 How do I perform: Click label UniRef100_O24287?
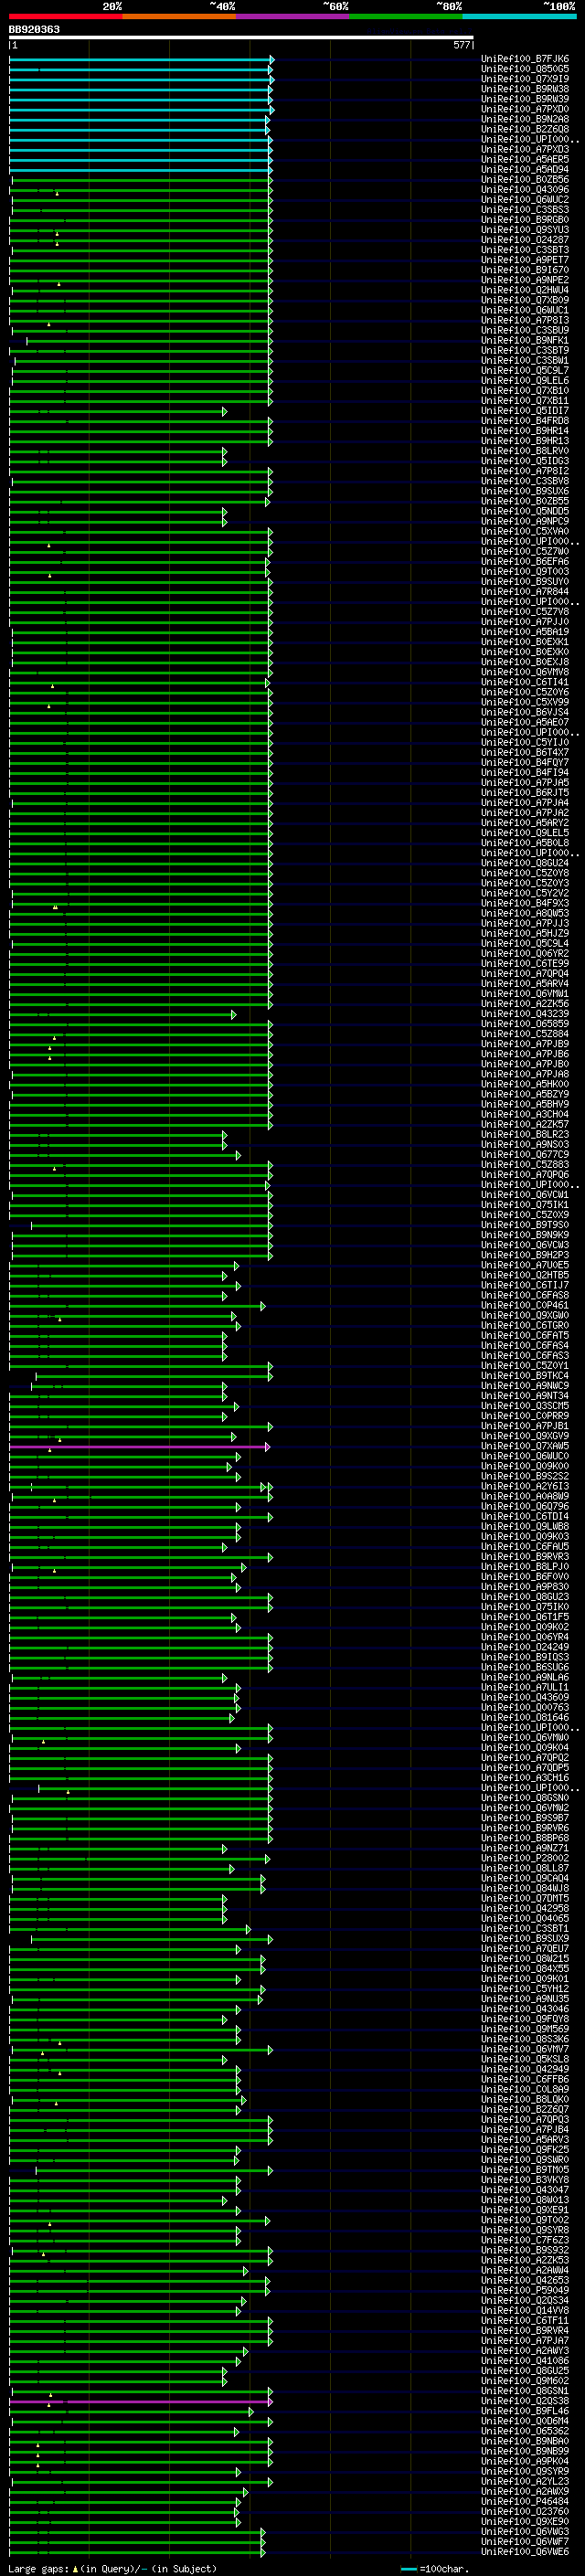tap(525, 240)
